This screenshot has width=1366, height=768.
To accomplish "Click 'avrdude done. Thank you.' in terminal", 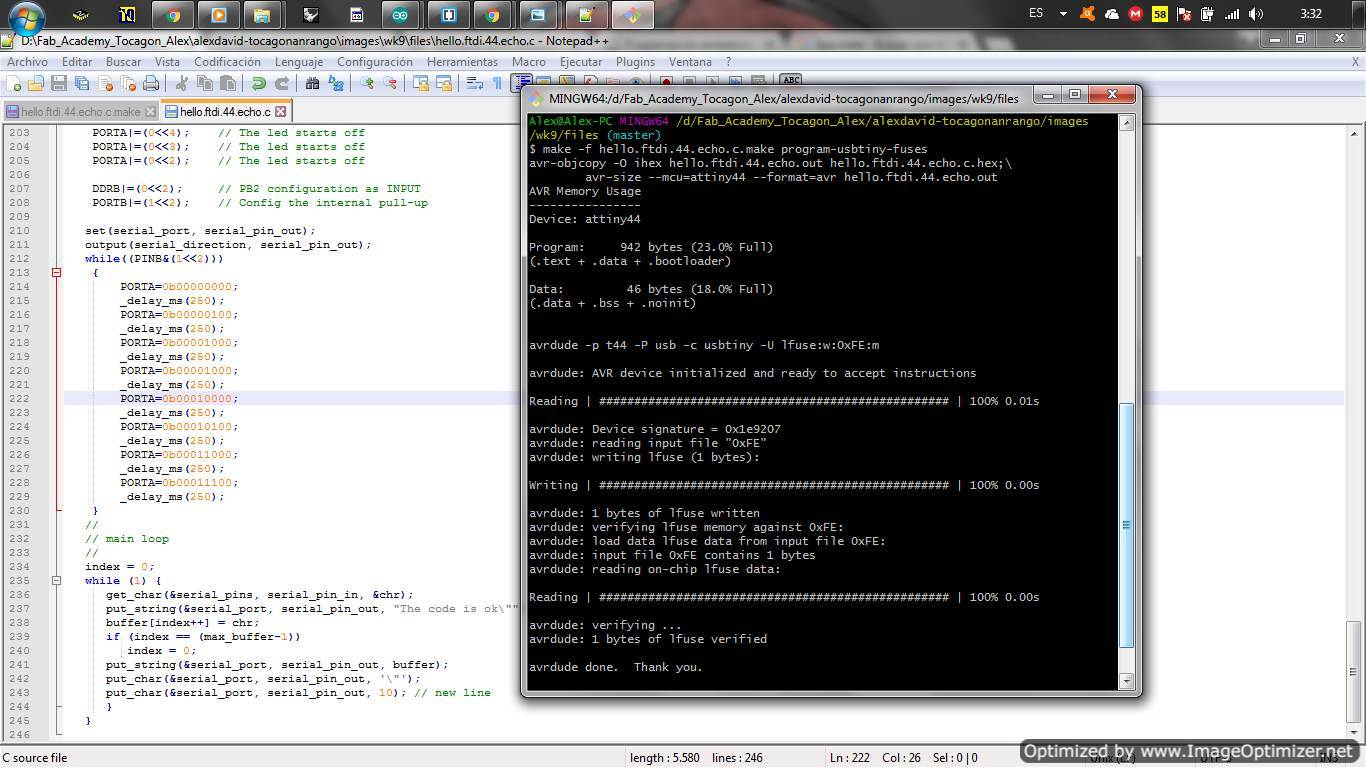I will click(x=616, y=667).
